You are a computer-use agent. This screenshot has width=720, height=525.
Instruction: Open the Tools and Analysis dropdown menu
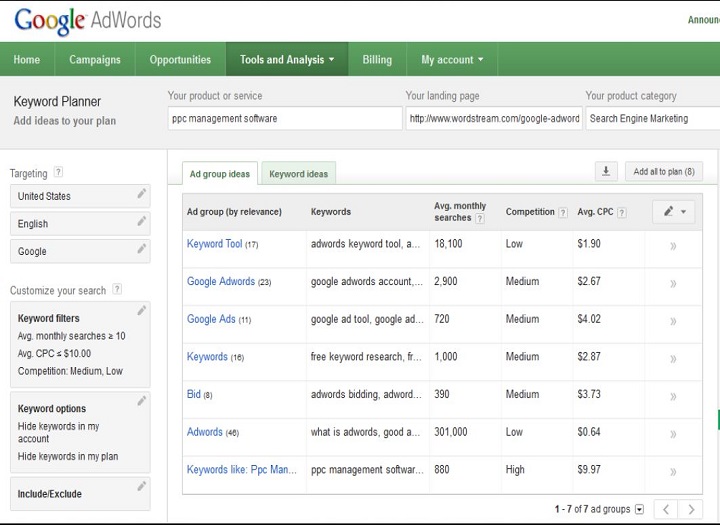[287, 59]
